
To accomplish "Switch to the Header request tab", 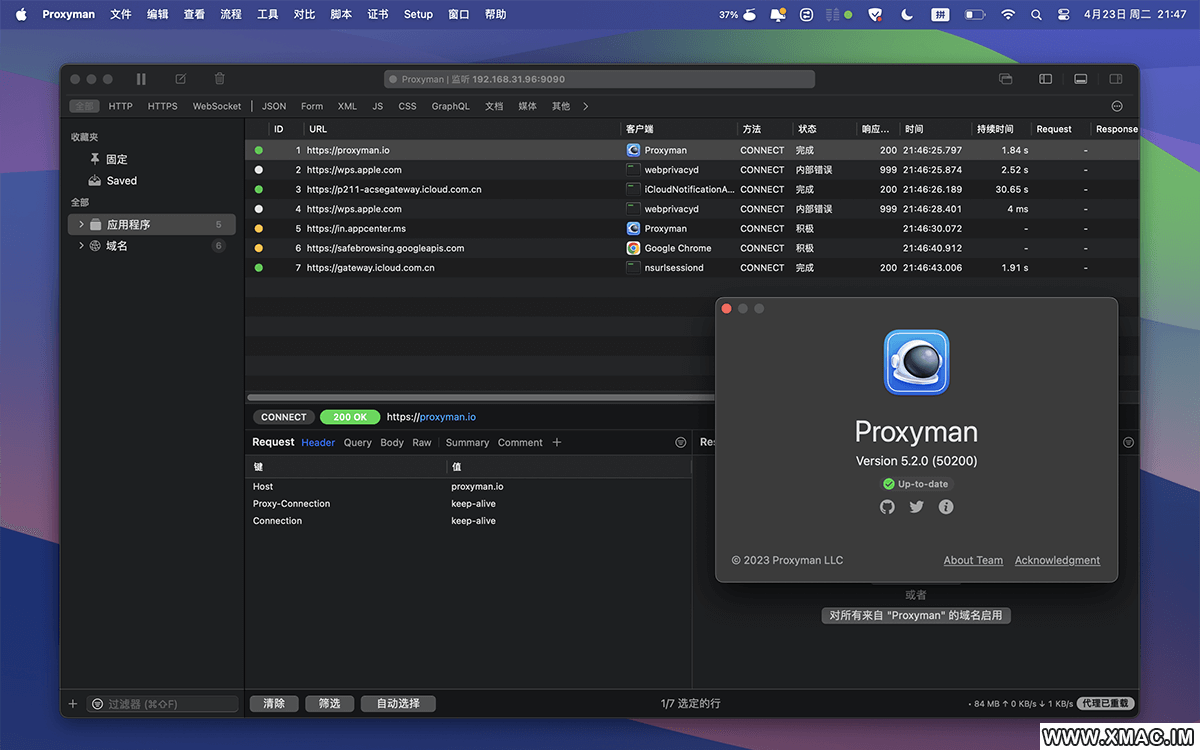I will pyautogui.click(x=319, y=442).
